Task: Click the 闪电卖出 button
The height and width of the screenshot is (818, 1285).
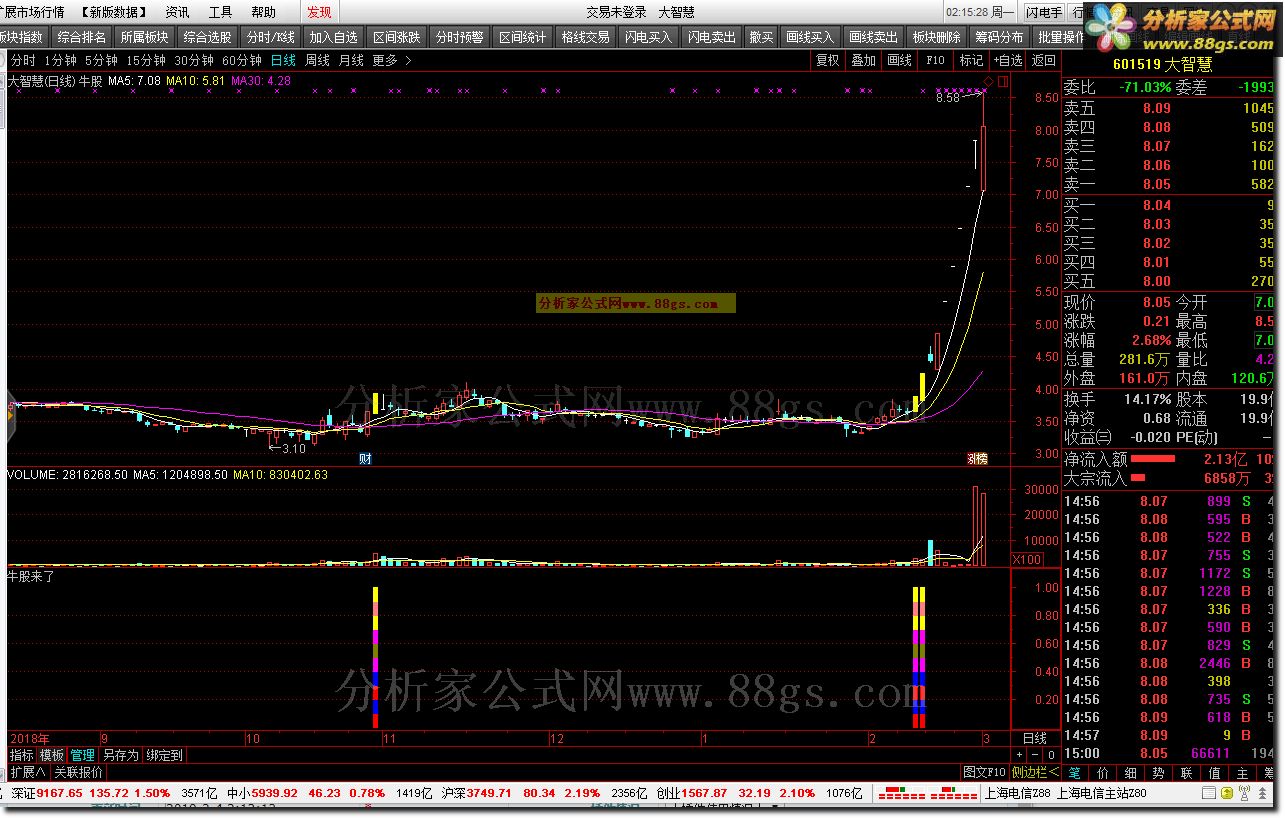Action: click(711, 37)
